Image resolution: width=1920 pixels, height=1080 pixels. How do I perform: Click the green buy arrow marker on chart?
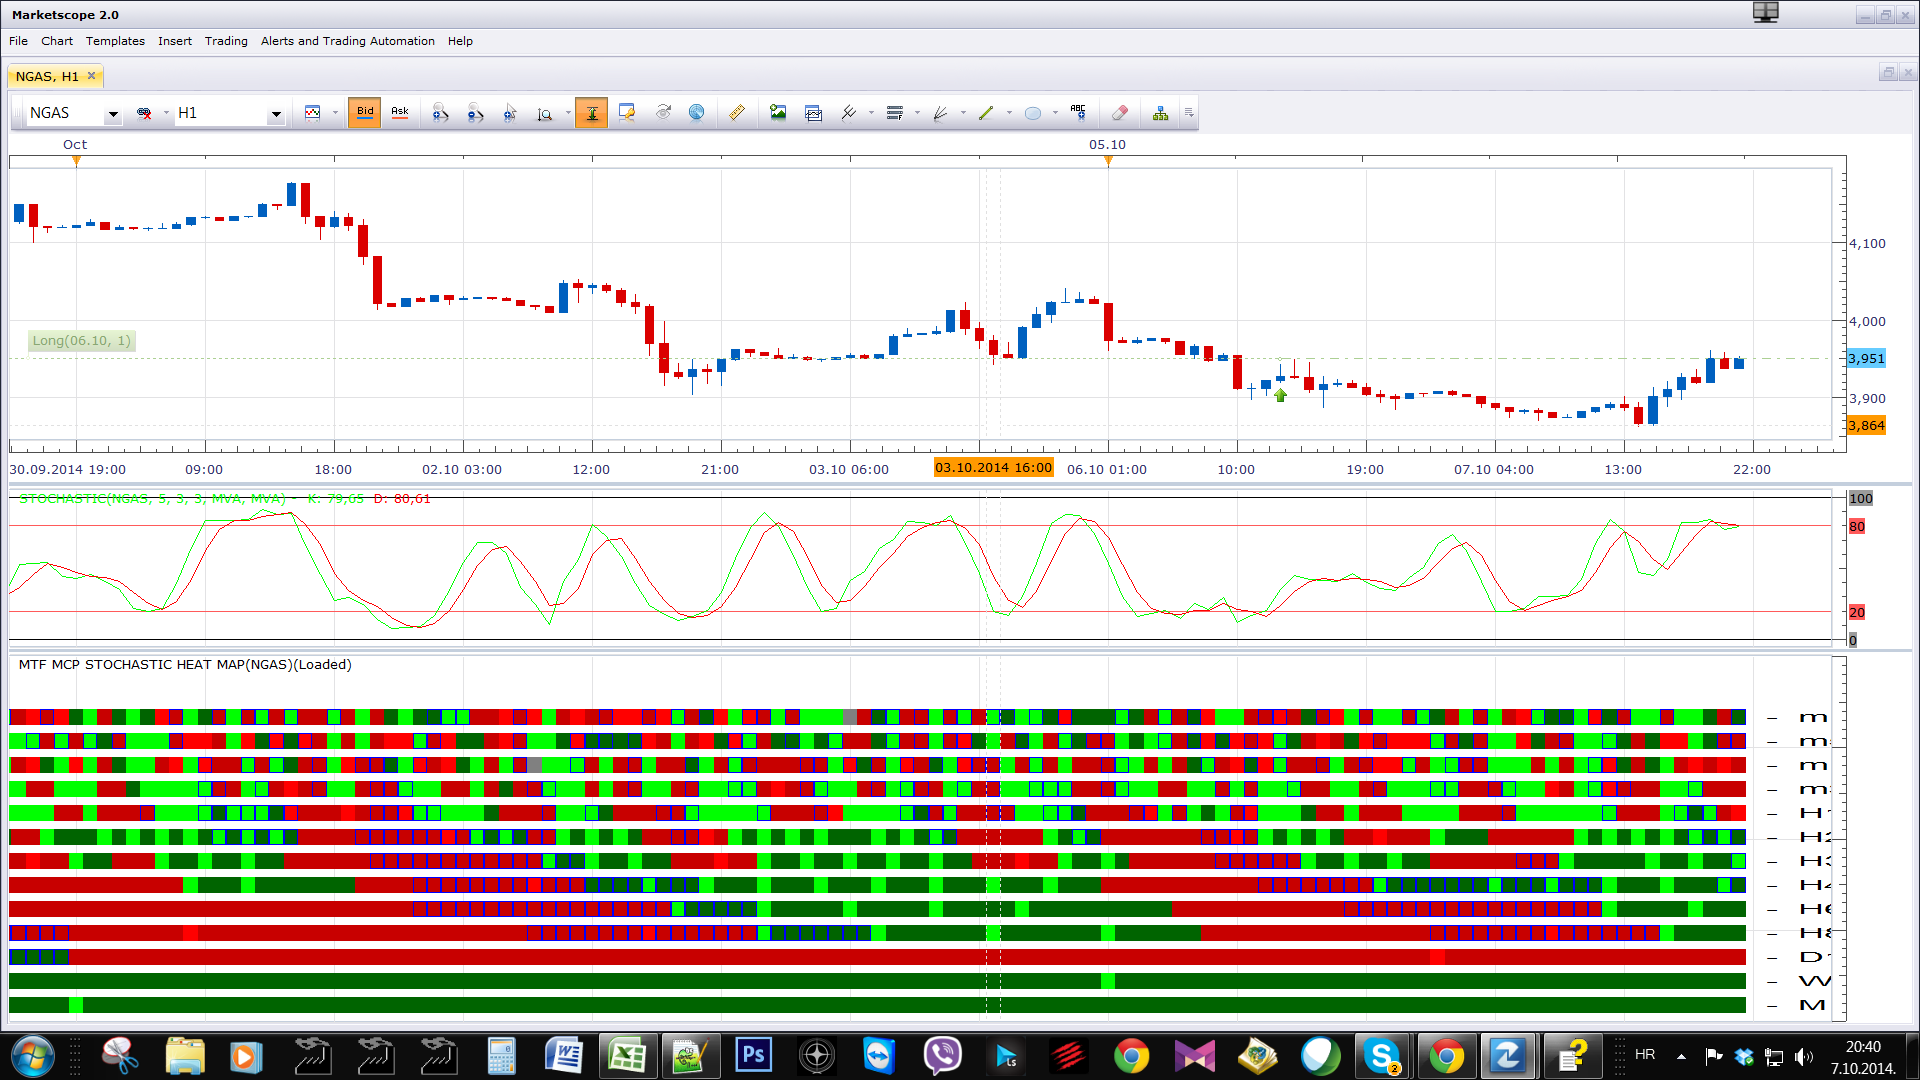pos(1281,395)
